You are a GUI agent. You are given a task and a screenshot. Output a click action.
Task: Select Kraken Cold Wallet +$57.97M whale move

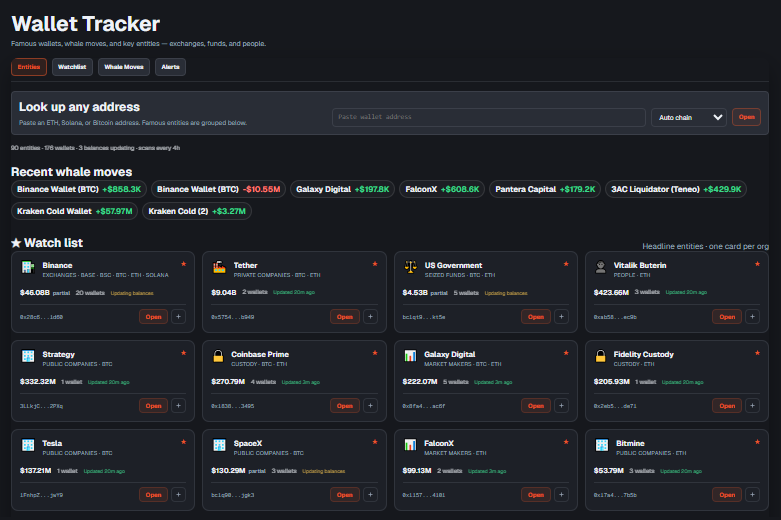point(74,211)
